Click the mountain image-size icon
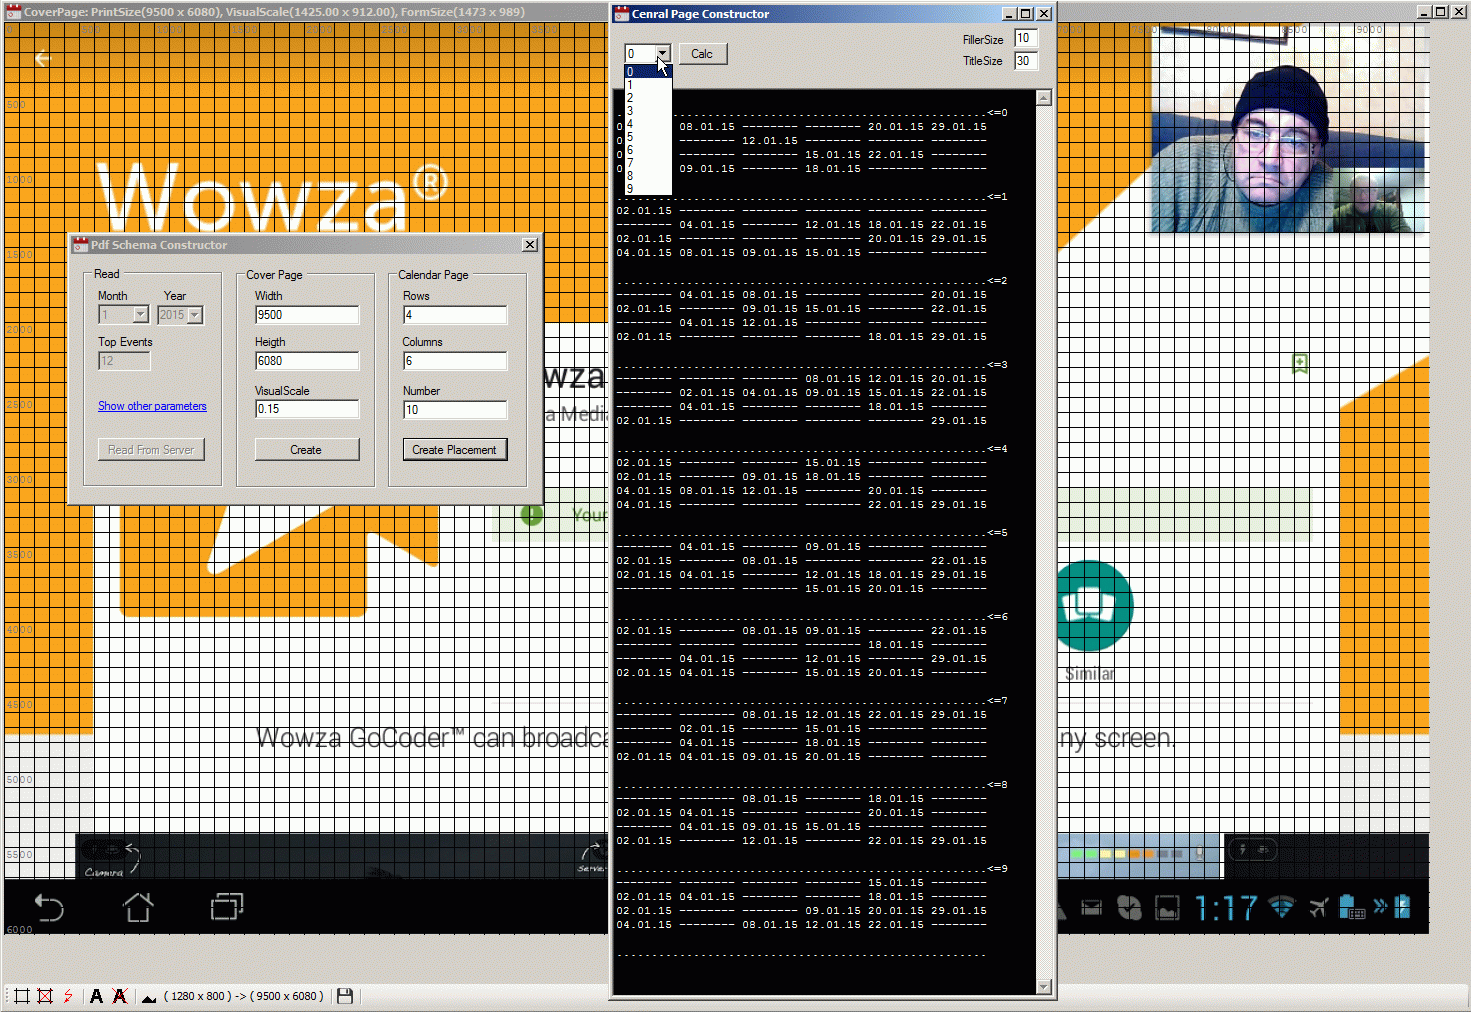The image size is (1471, 1012). [149, 997]
